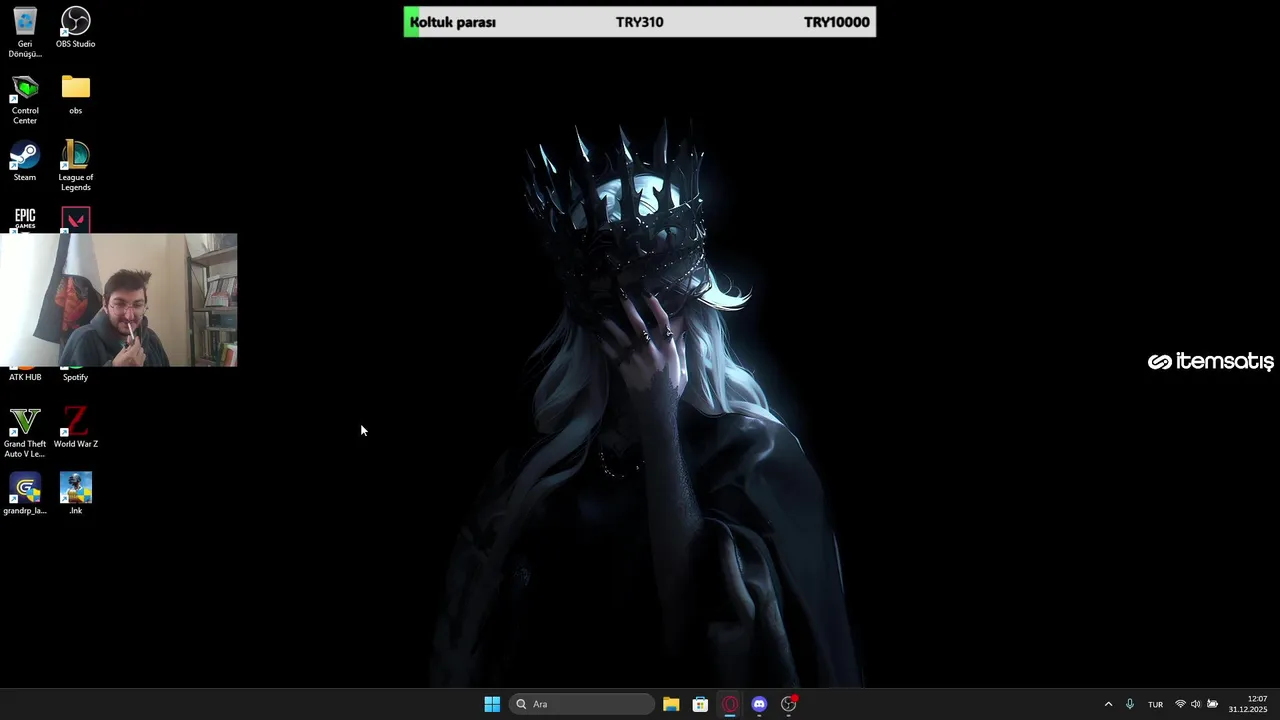Click the ATK HUB label
The height and width of the screenshot is (720, 1280).
click(x=25, y=377)
